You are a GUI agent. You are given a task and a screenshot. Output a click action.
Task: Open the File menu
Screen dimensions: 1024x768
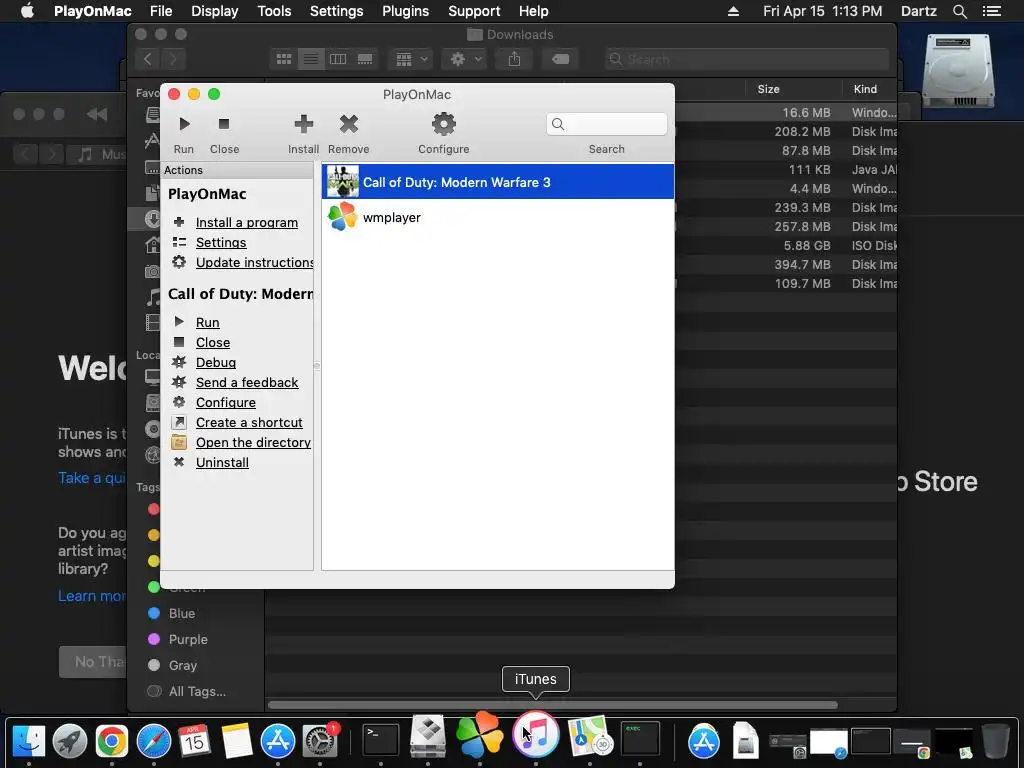161,11
